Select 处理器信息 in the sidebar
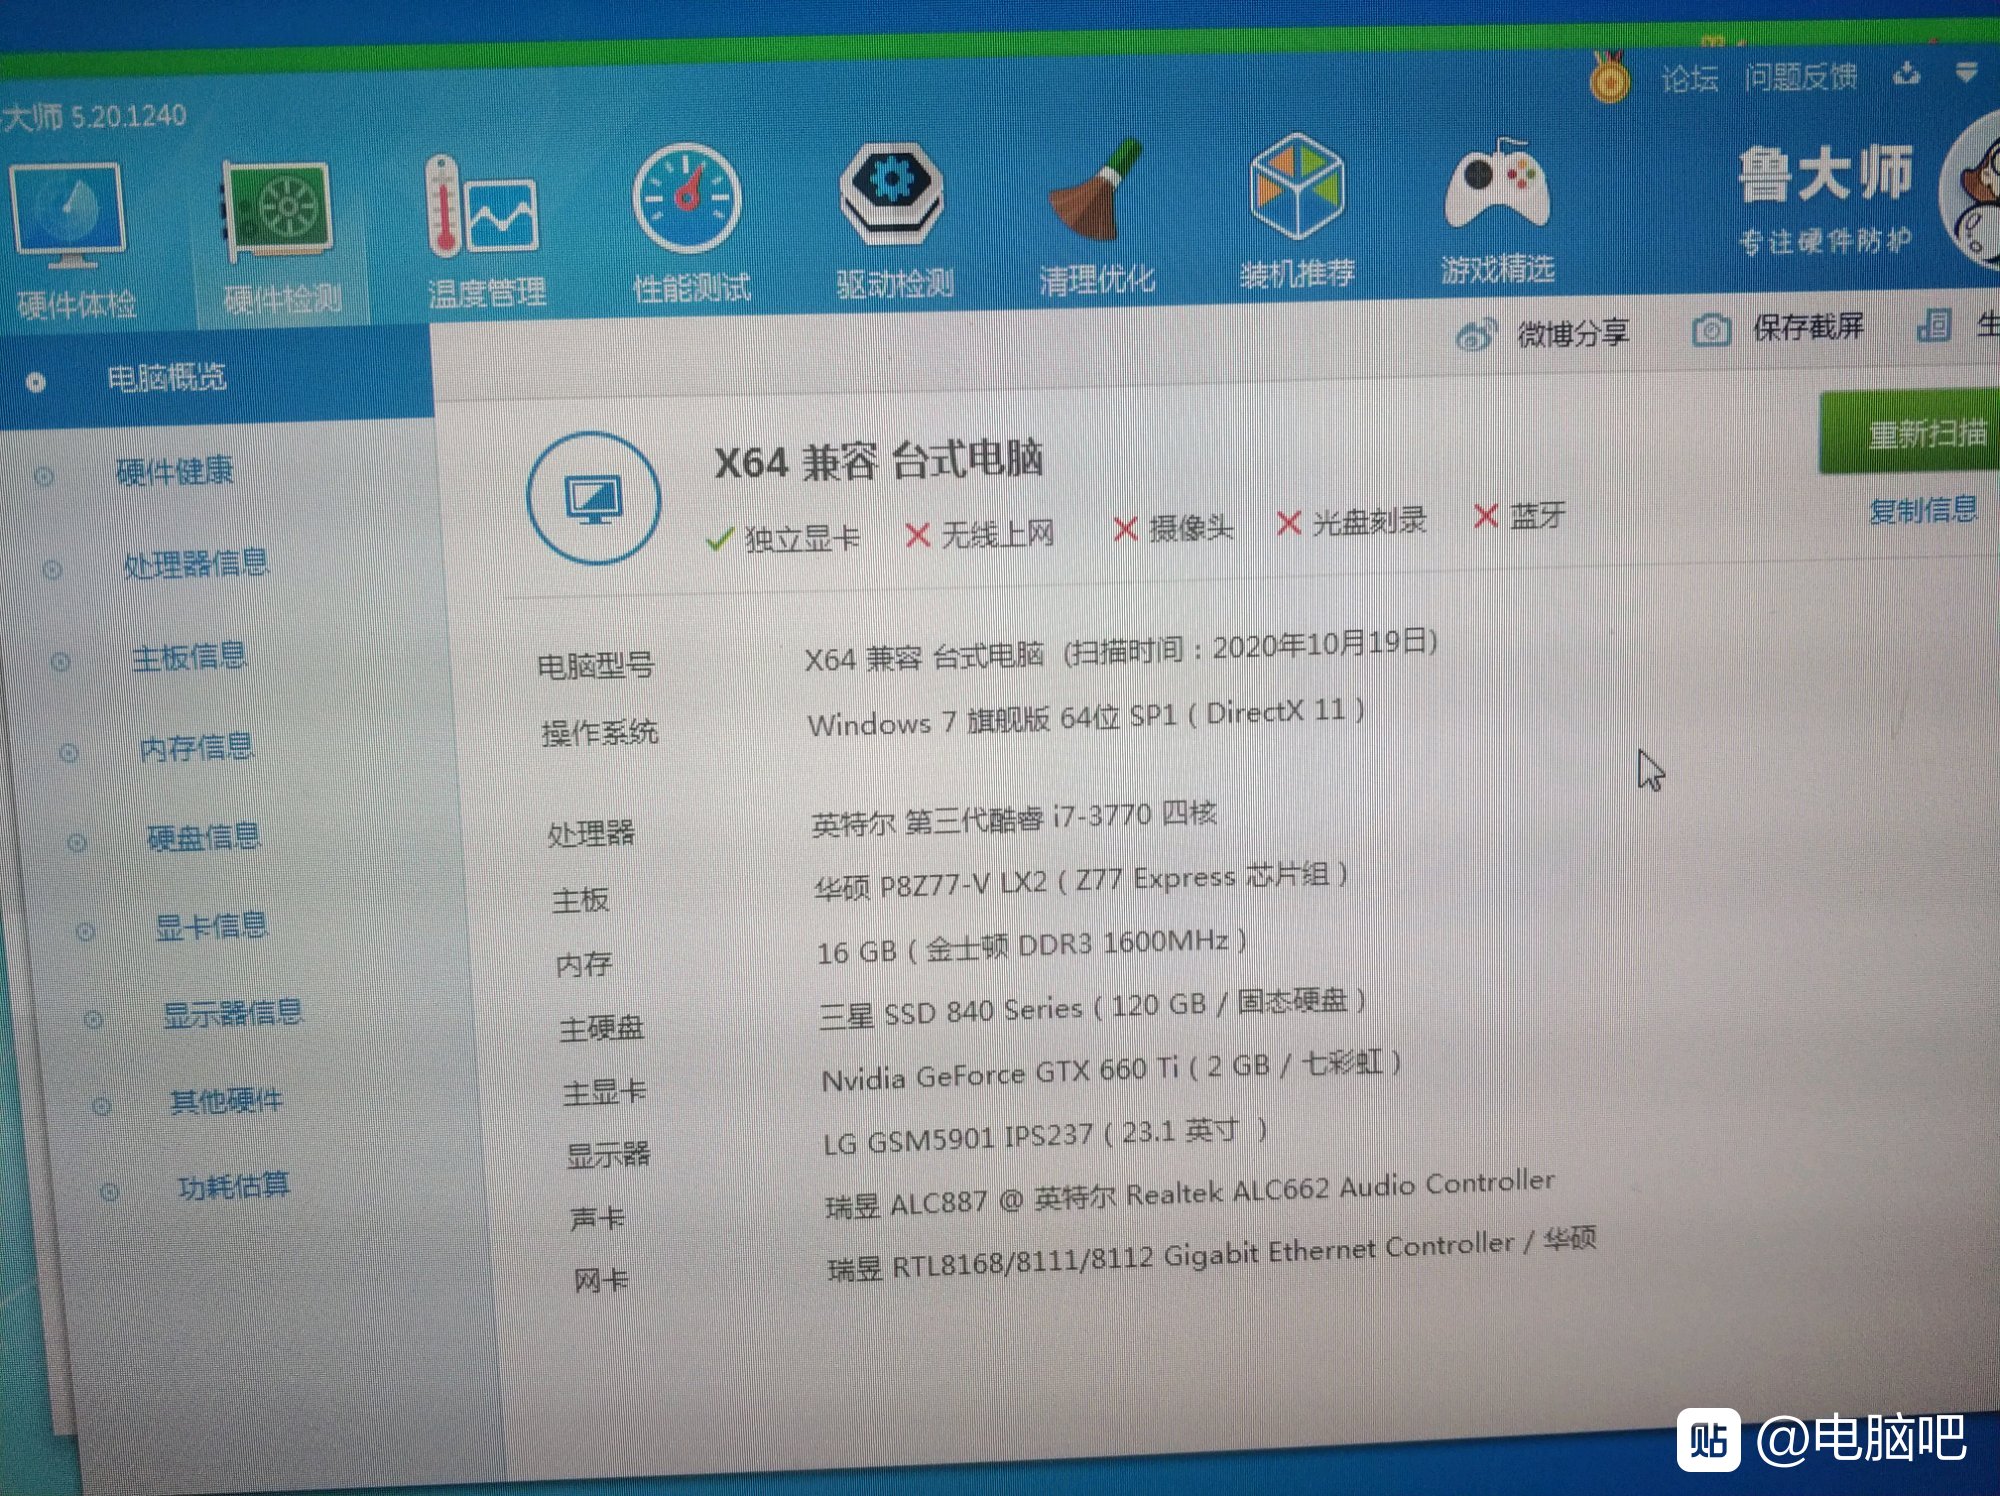 coord(196,563)
